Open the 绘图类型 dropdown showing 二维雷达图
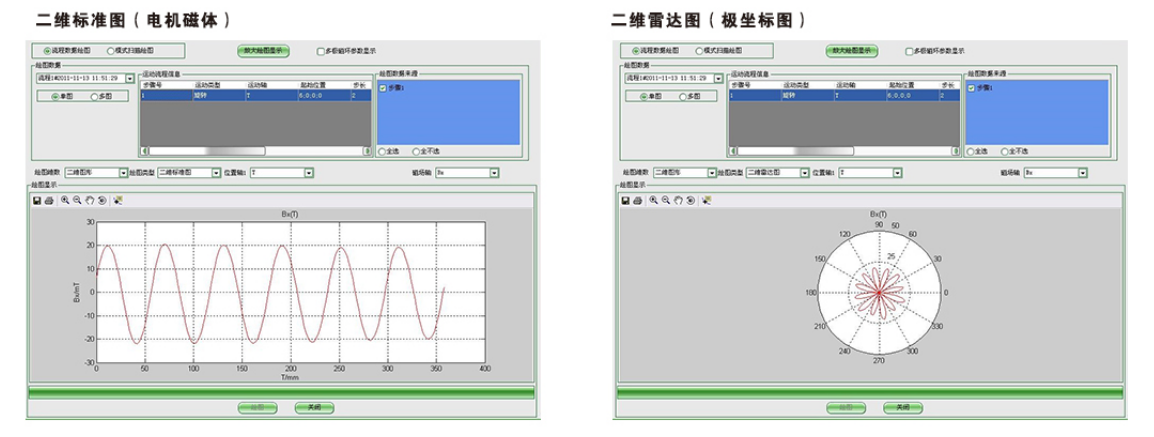Screen dimensions: 1154x437 coord(805,172)
